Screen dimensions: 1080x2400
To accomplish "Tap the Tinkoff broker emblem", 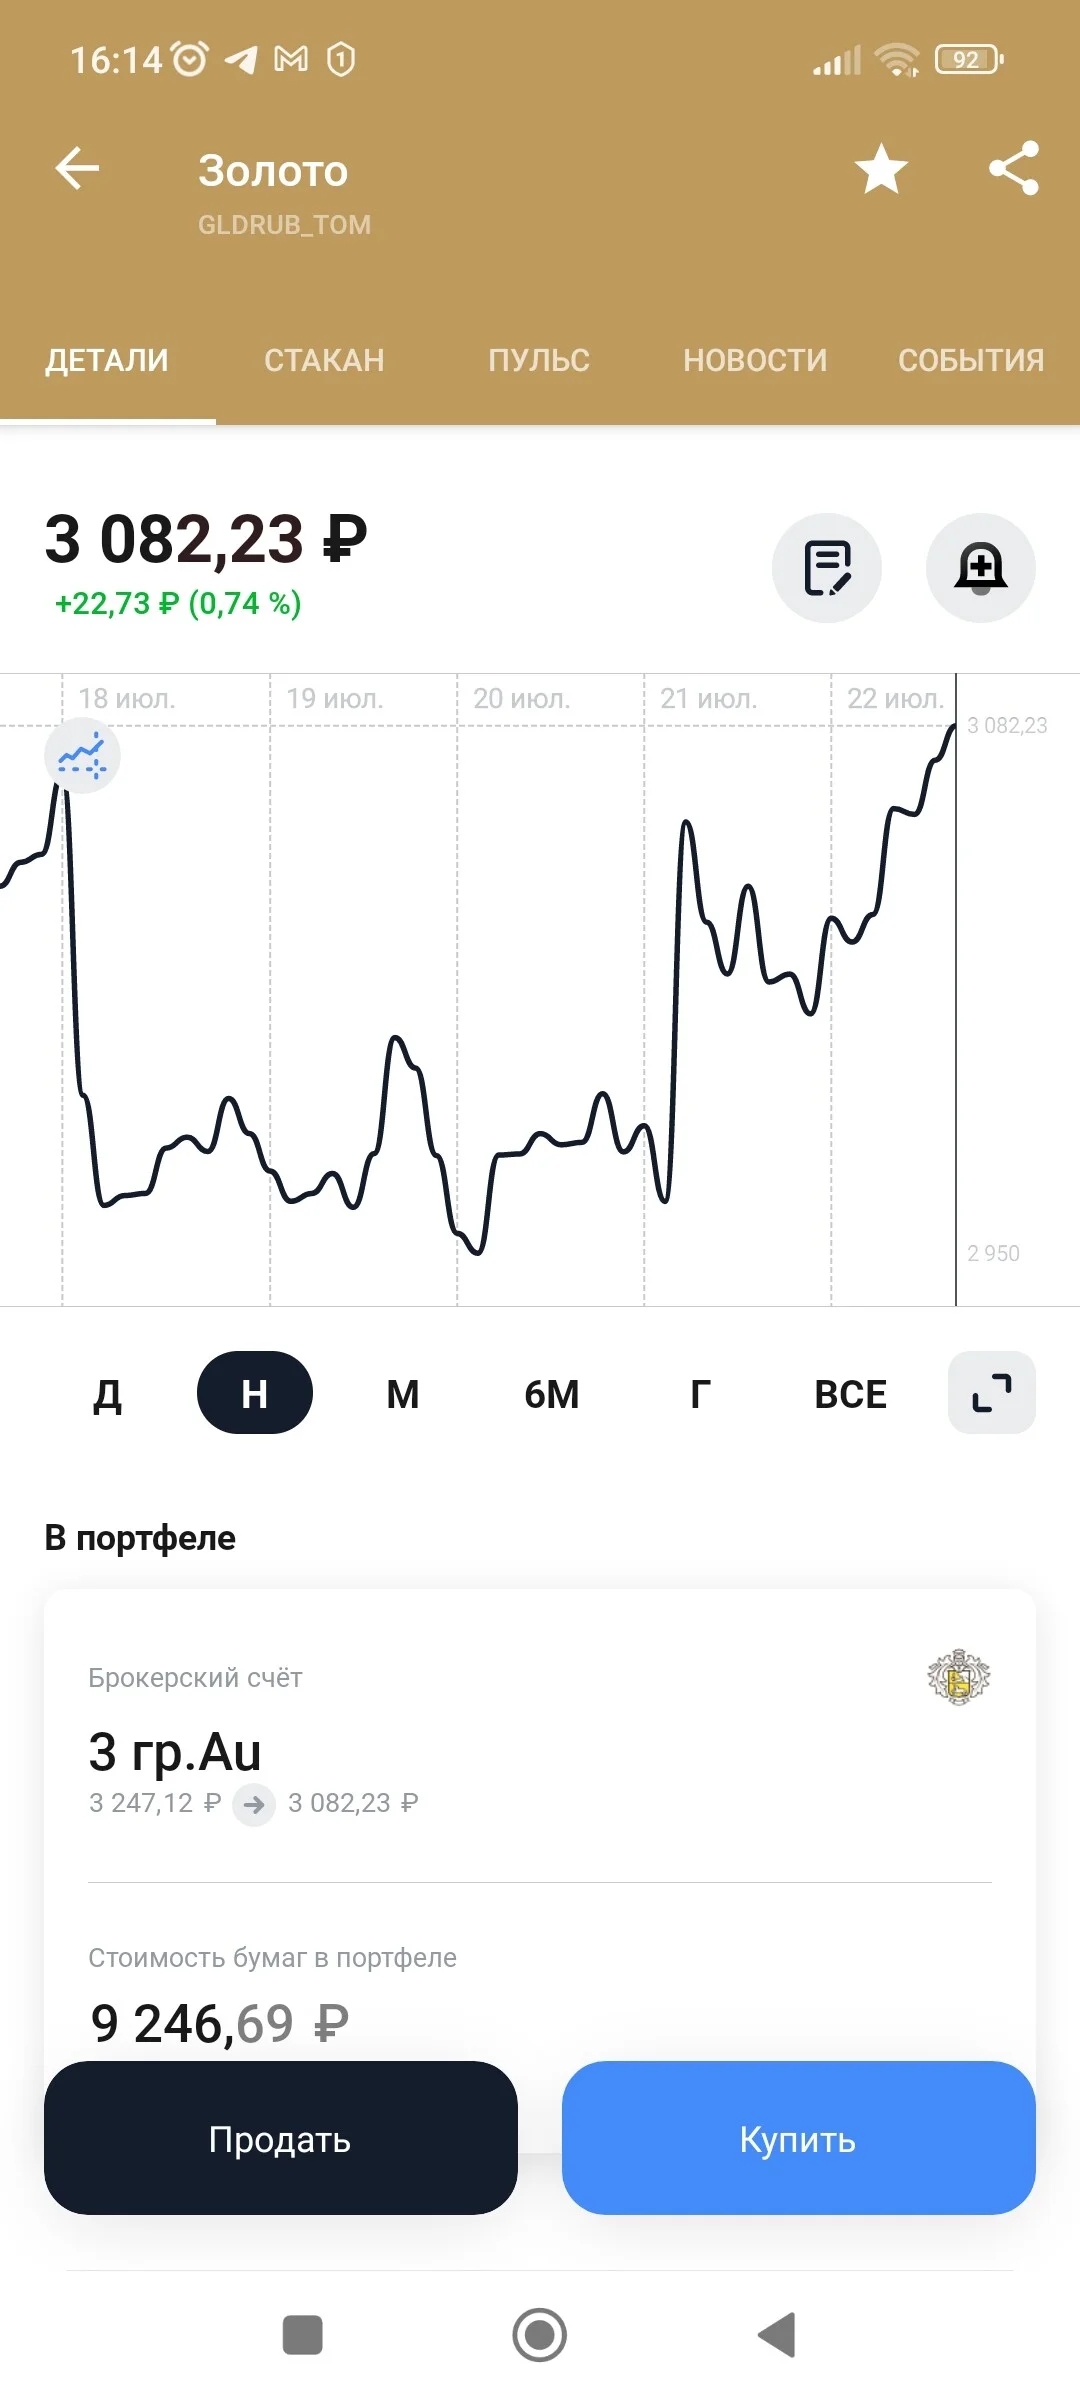I will (959, 1677).
